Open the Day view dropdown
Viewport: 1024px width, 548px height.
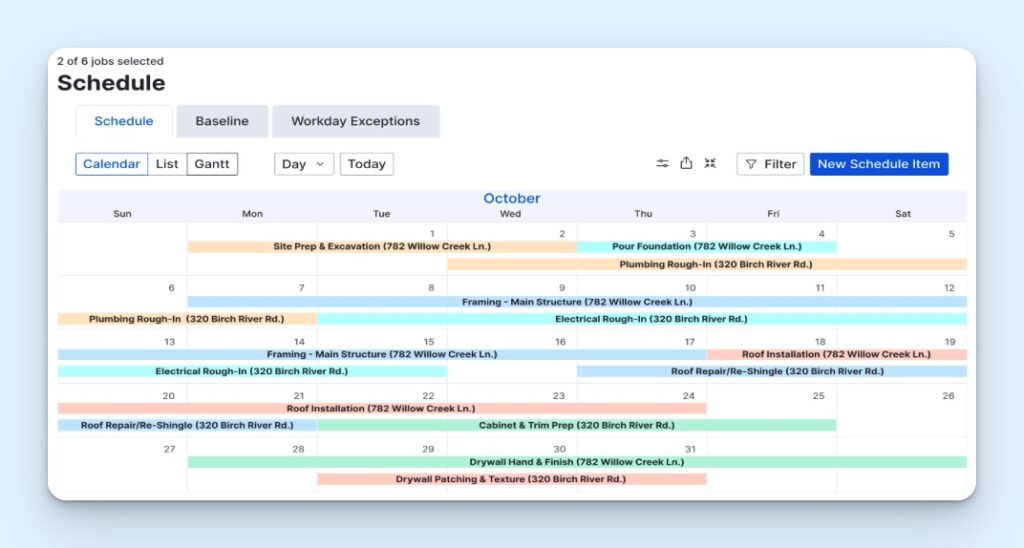coord(304,164)
